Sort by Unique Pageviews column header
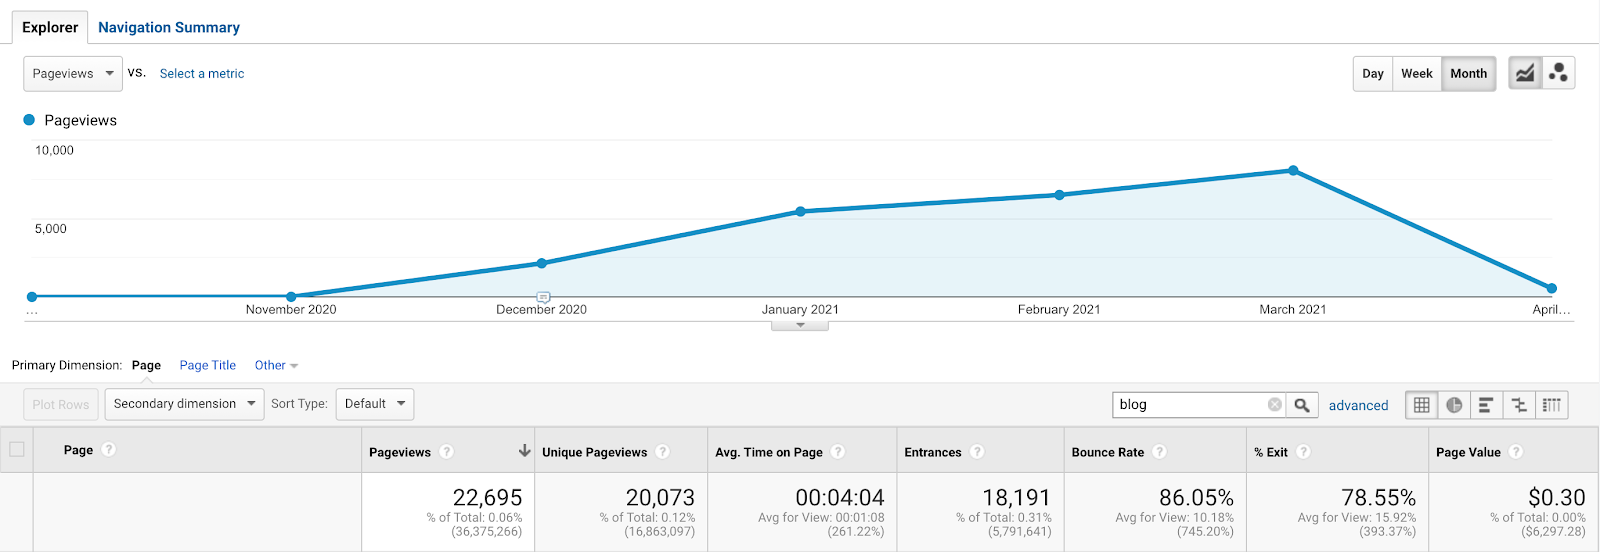Screen dimensions: 1600x552 tap(594, 452)
